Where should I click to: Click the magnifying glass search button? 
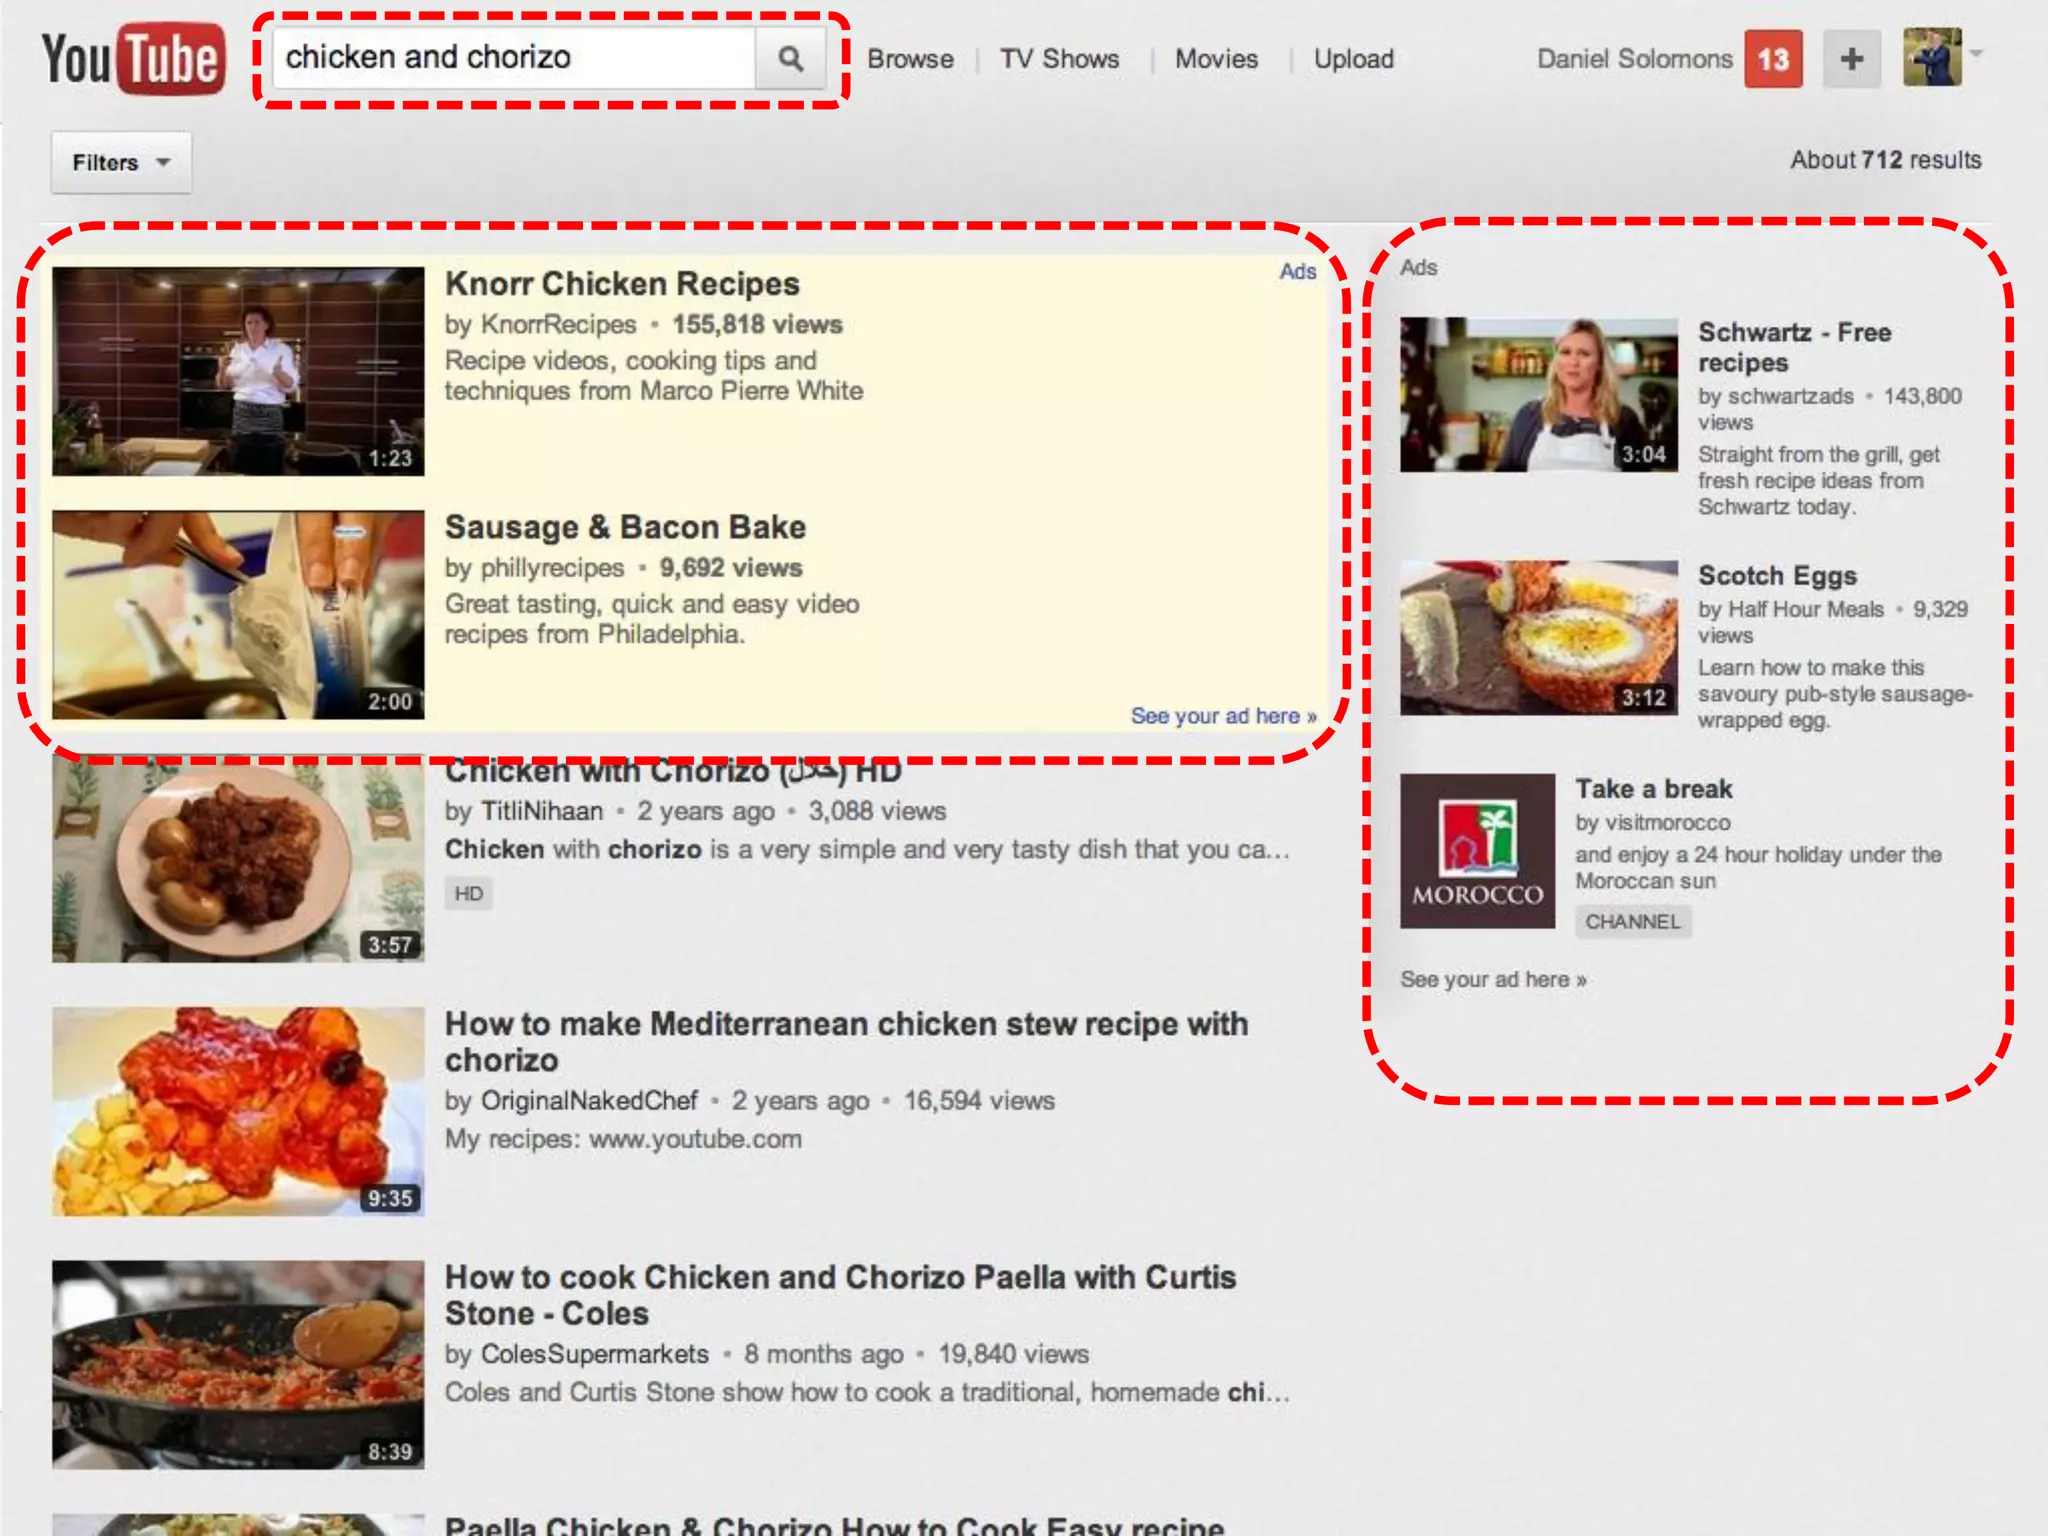click(790, 59)
